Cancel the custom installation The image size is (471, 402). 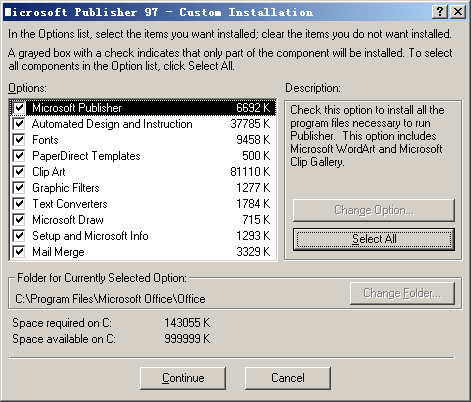pos(288,378)
